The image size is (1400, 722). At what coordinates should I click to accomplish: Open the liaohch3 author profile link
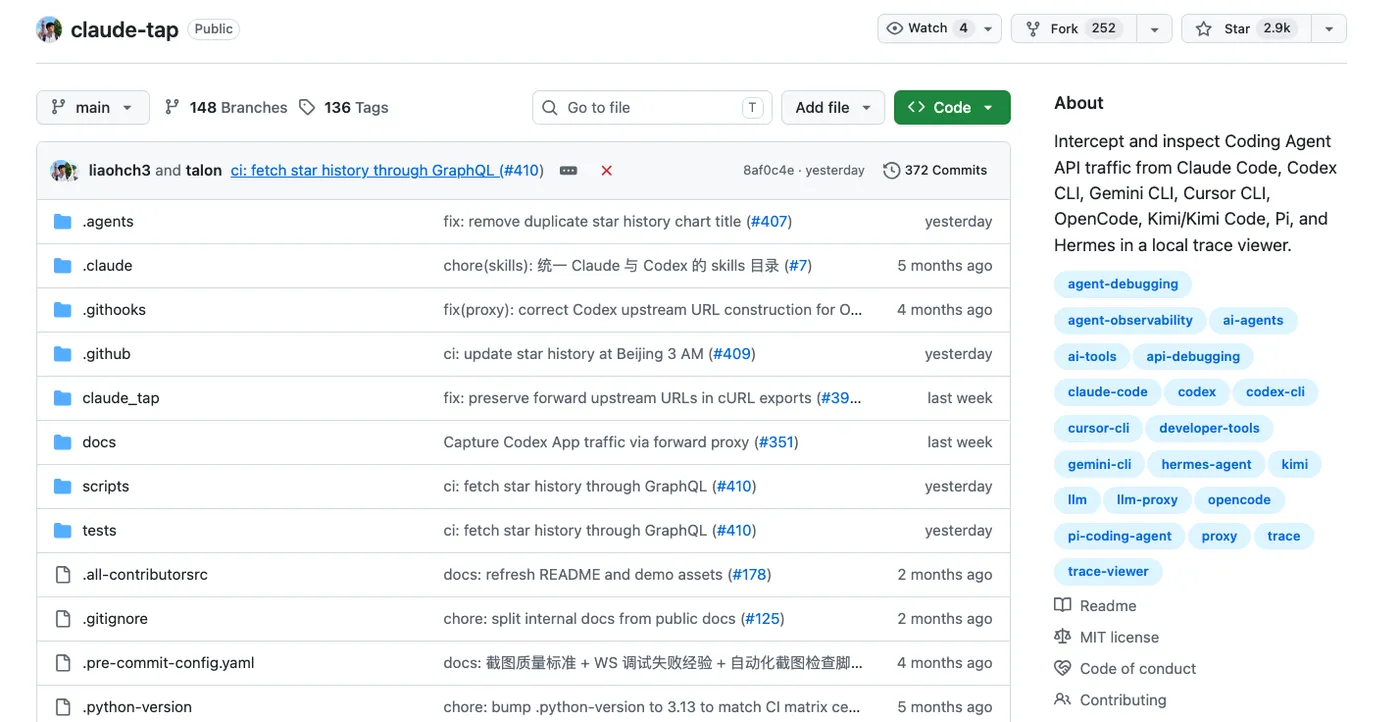click(120, 170)
